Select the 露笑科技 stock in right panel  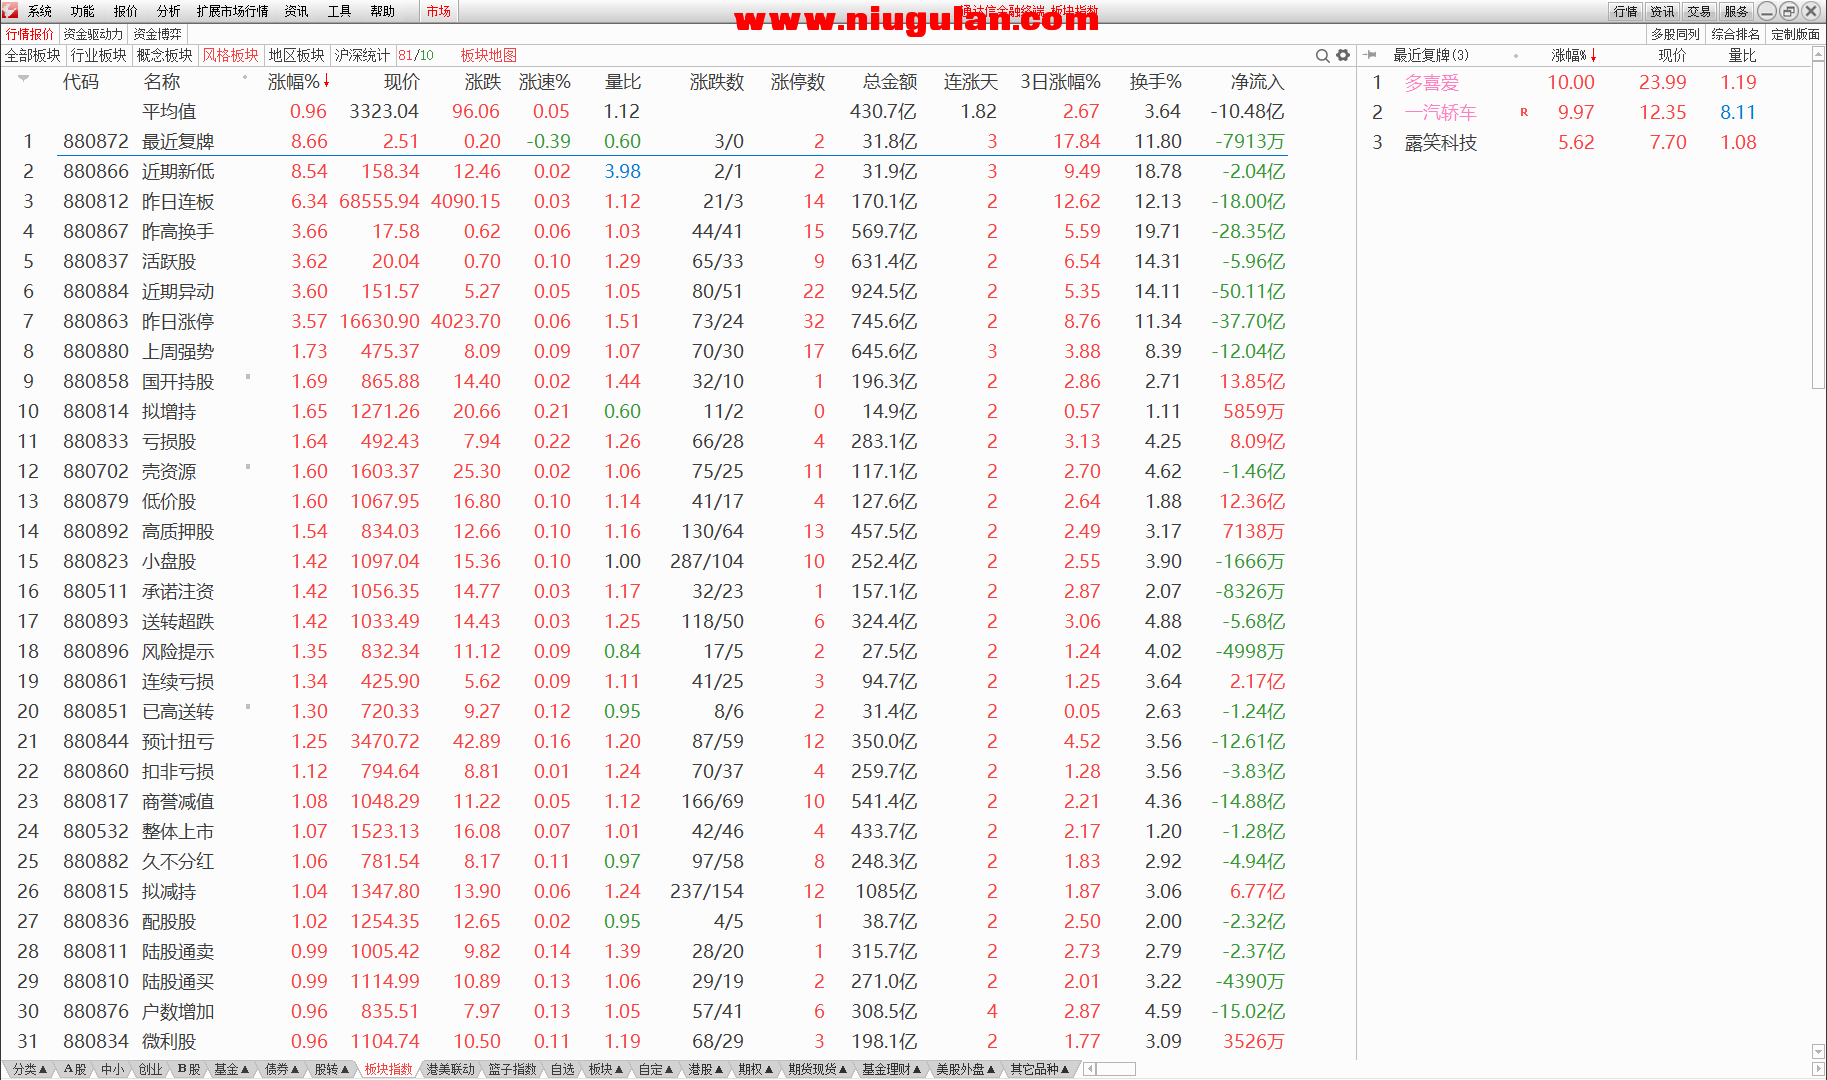coord(1440,142)
